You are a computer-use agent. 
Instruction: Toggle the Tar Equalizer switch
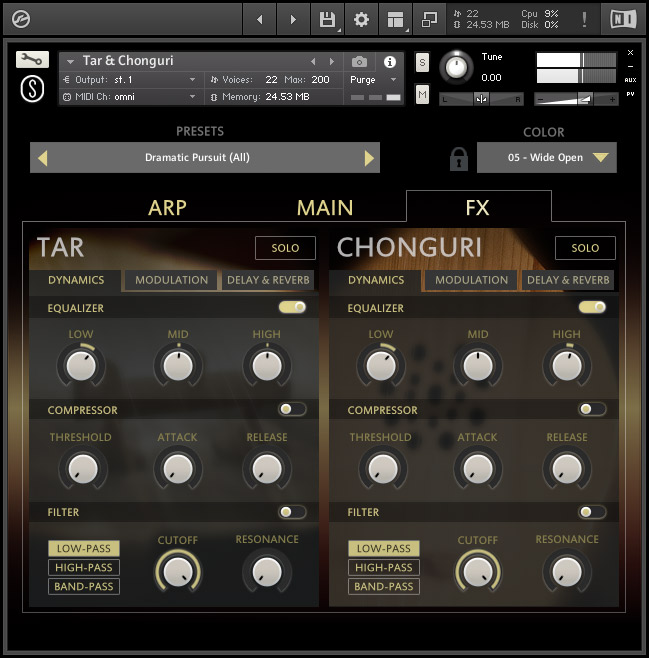(x=292, y=307)
